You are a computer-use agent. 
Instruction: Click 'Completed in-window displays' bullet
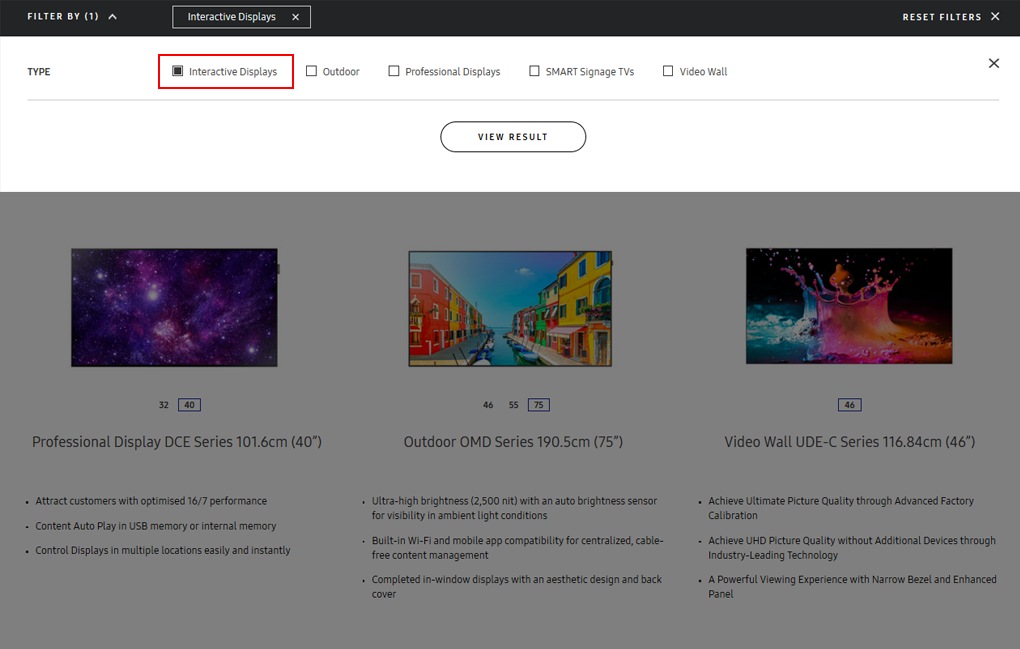point(517,587)
